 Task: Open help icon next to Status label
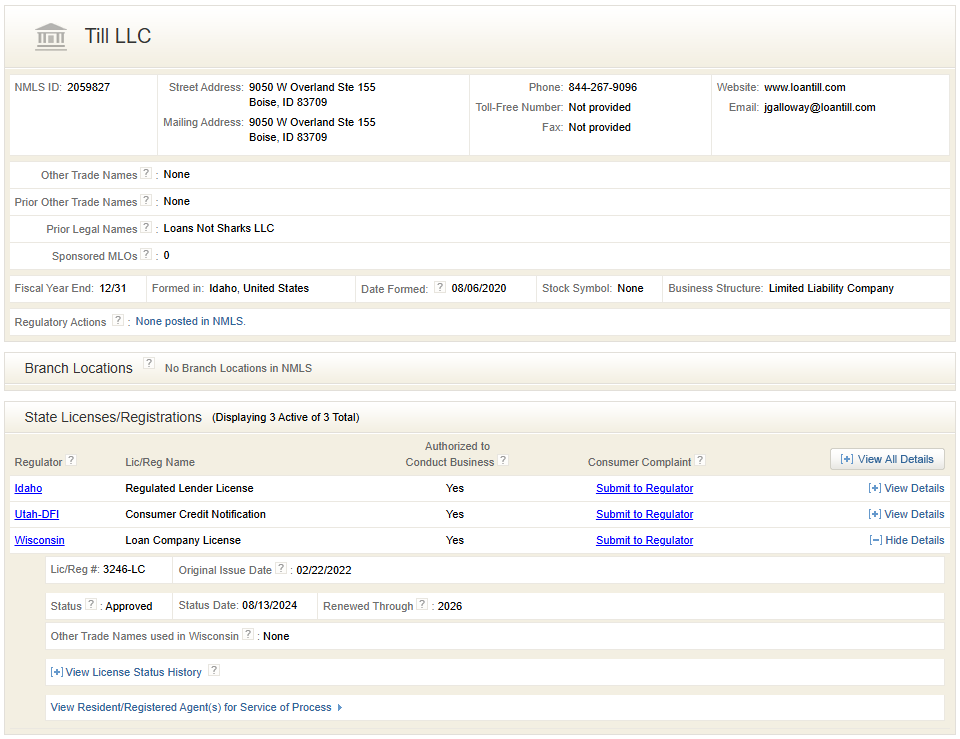coord(91,604)
